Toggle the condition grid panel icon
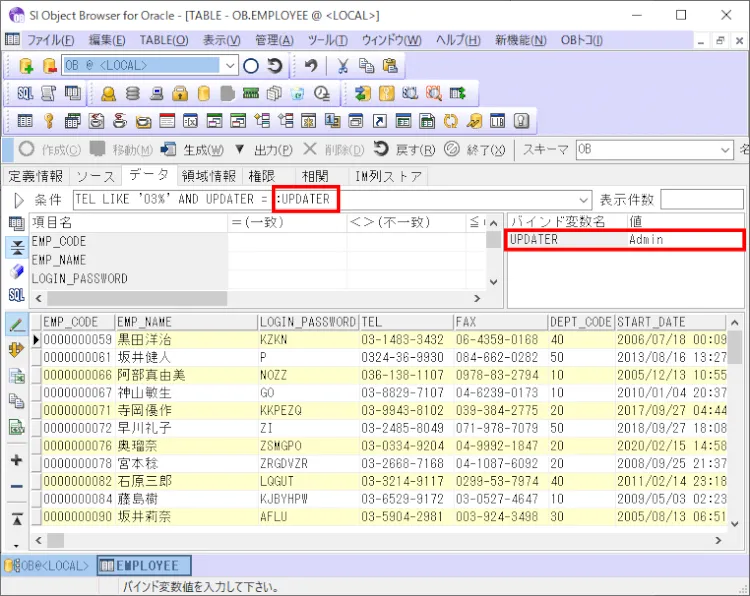 click(17, 223)
